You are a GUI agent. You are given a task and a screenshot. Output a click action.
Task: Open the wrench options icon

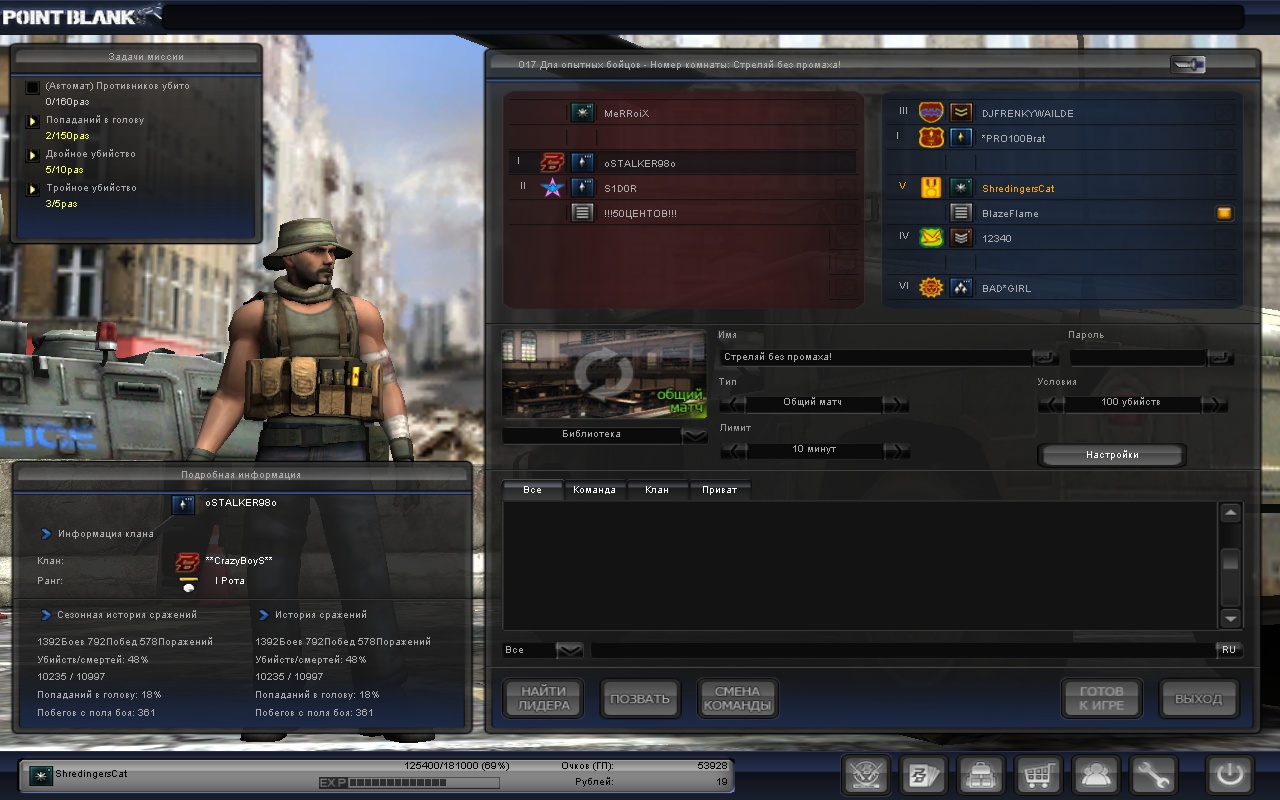pos(1152,775)
